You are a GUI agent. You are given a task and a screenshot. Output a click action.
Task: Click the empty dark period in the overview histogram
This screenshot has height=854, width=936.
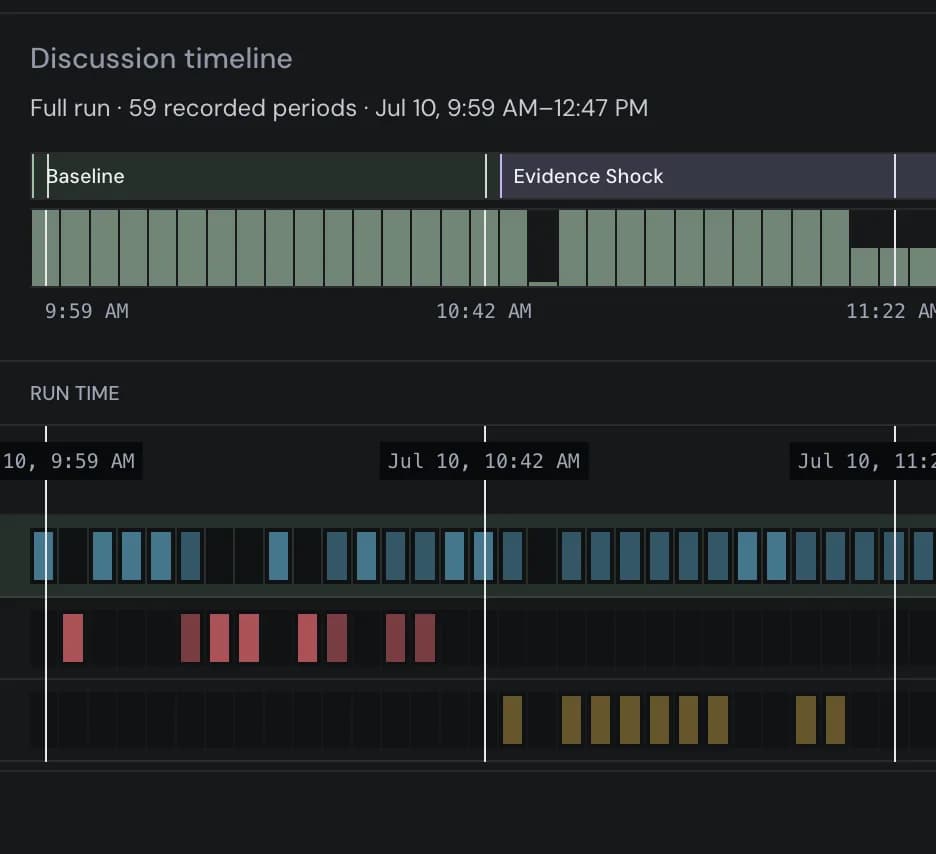click(543, 248)
